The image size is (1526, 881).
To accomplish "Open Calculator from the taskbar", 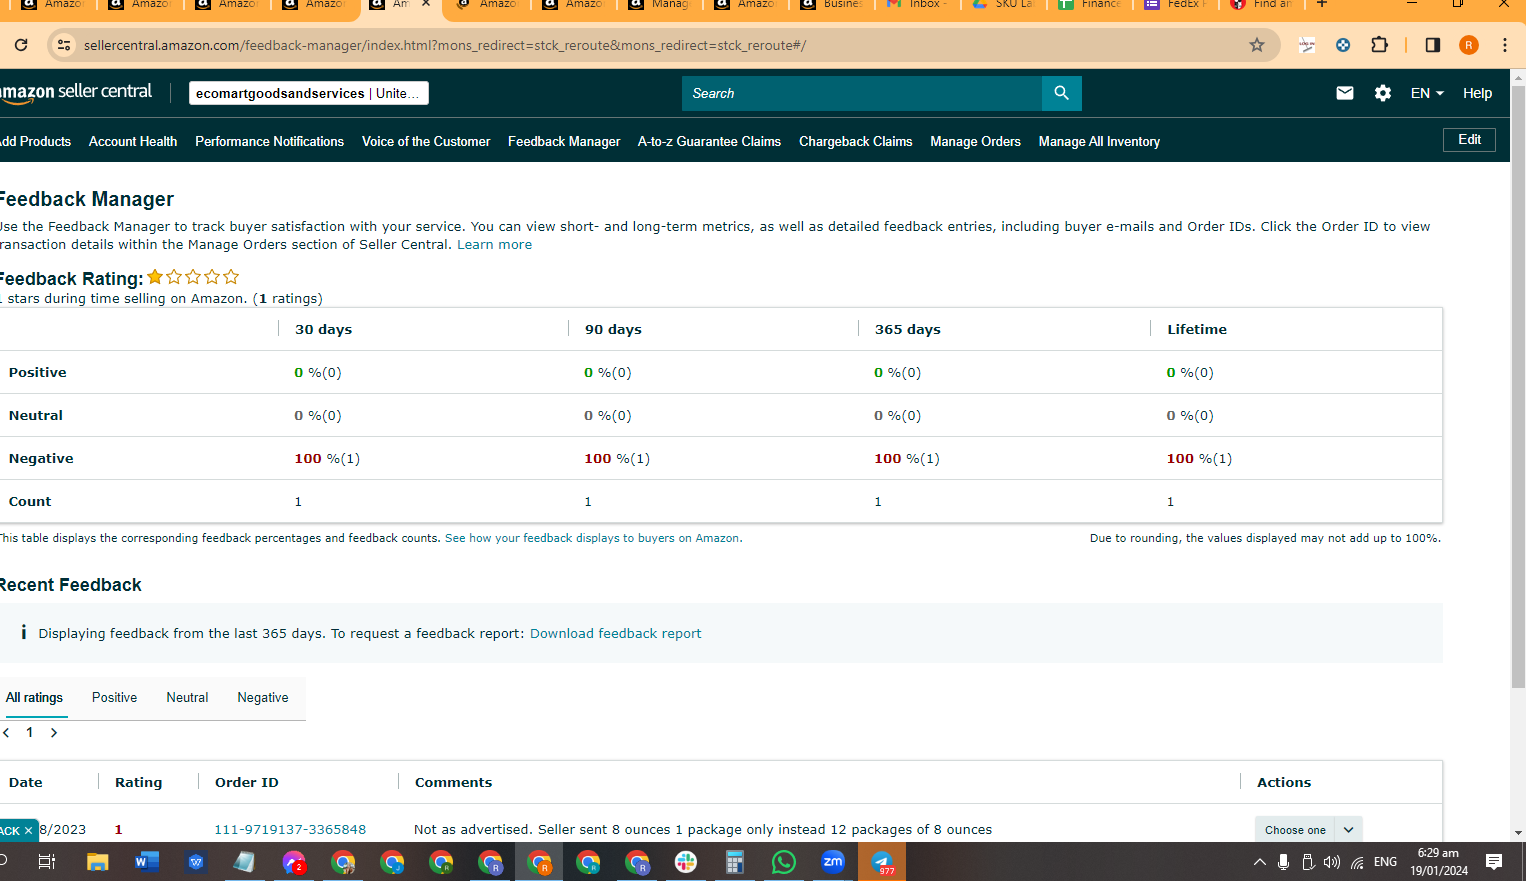I will 735,862.
